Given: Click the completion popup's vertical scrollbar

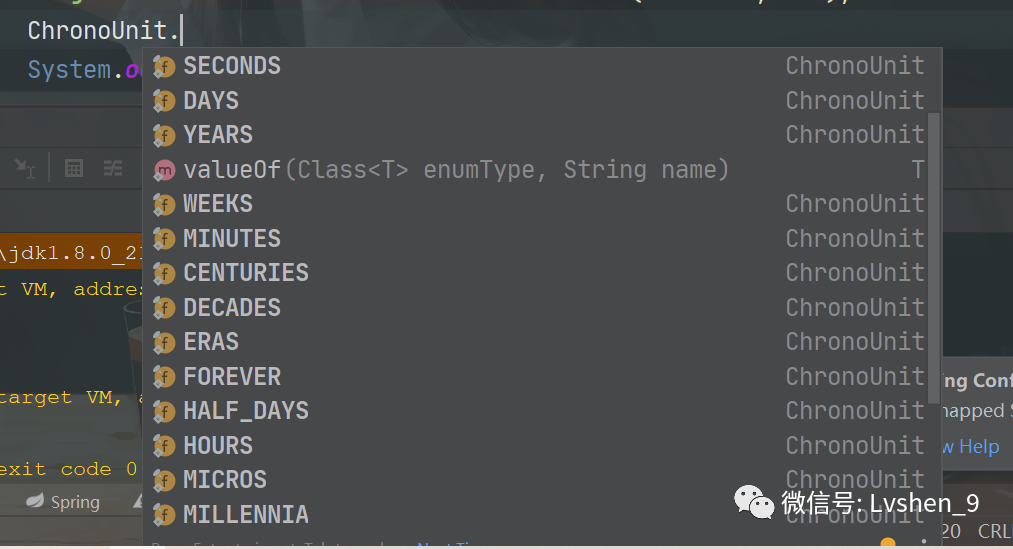Looking at the screenshot, I should tap(934, 250).
